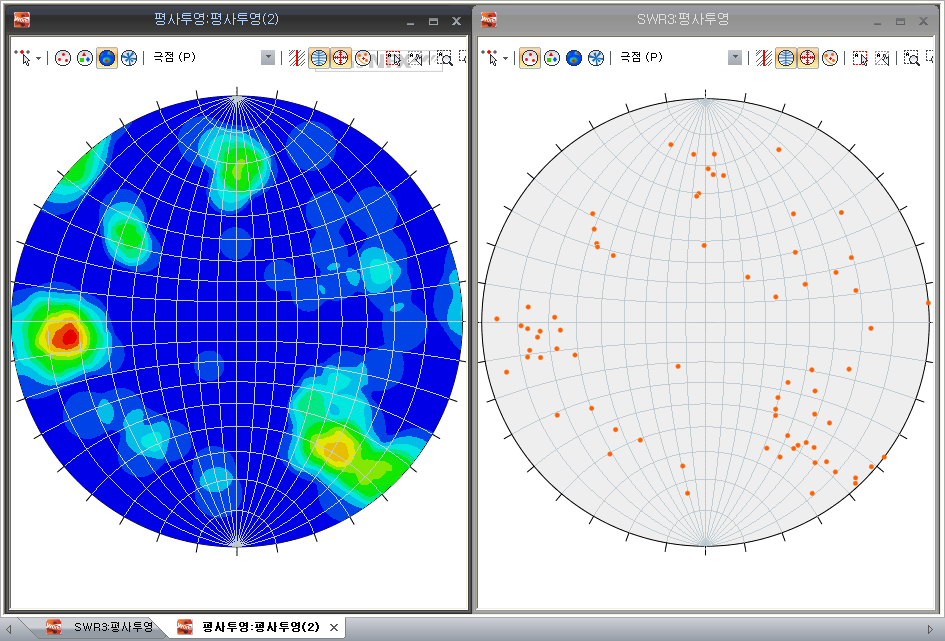Select contour plot icon in SWR3 window
The image size is (945, 641).
574,58
